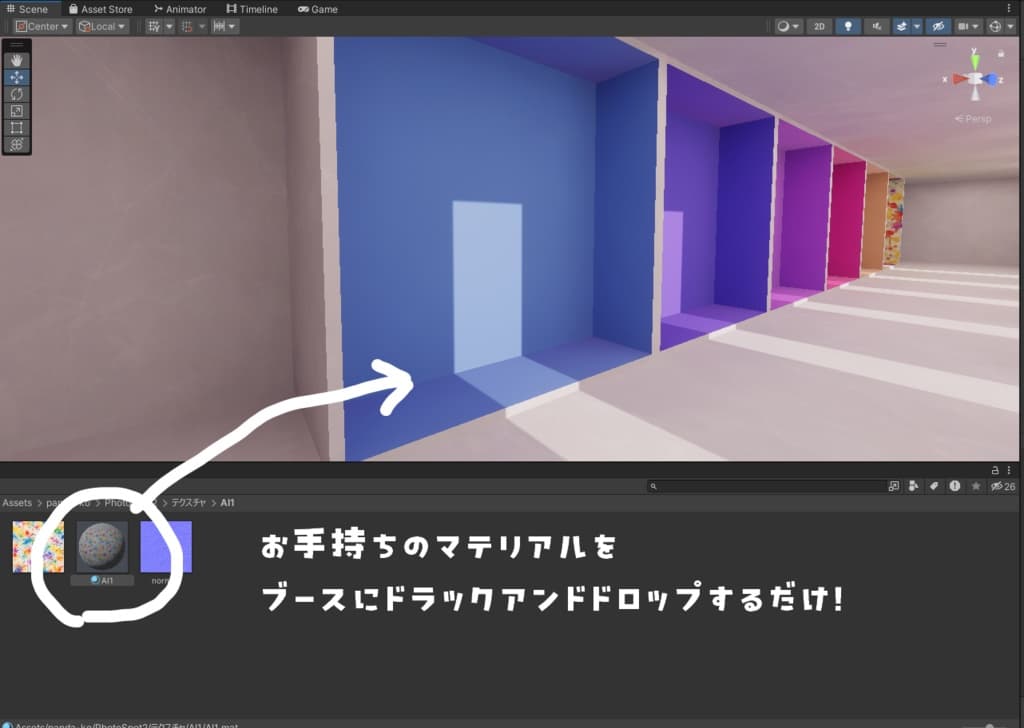Open the Center pivot dropdown
This screenshot has height=728, width=1024.
click(40, 26)
